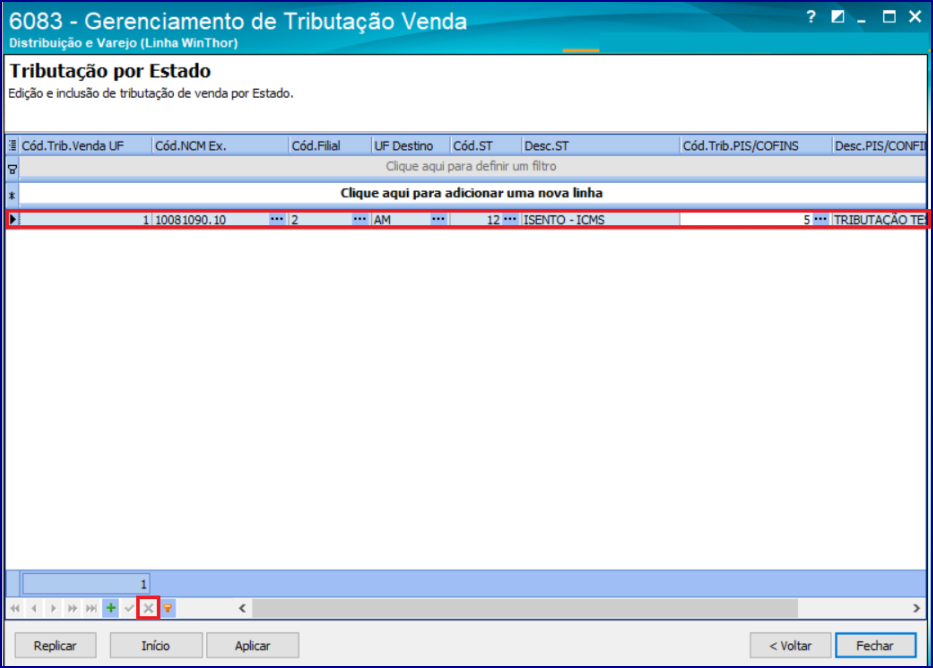The height and width of the screenshot is (668, 933).
Task: Open lookup ellipsis for Cód.Trib.PIS/COFINS cell
Action: [x=821, y=219]
